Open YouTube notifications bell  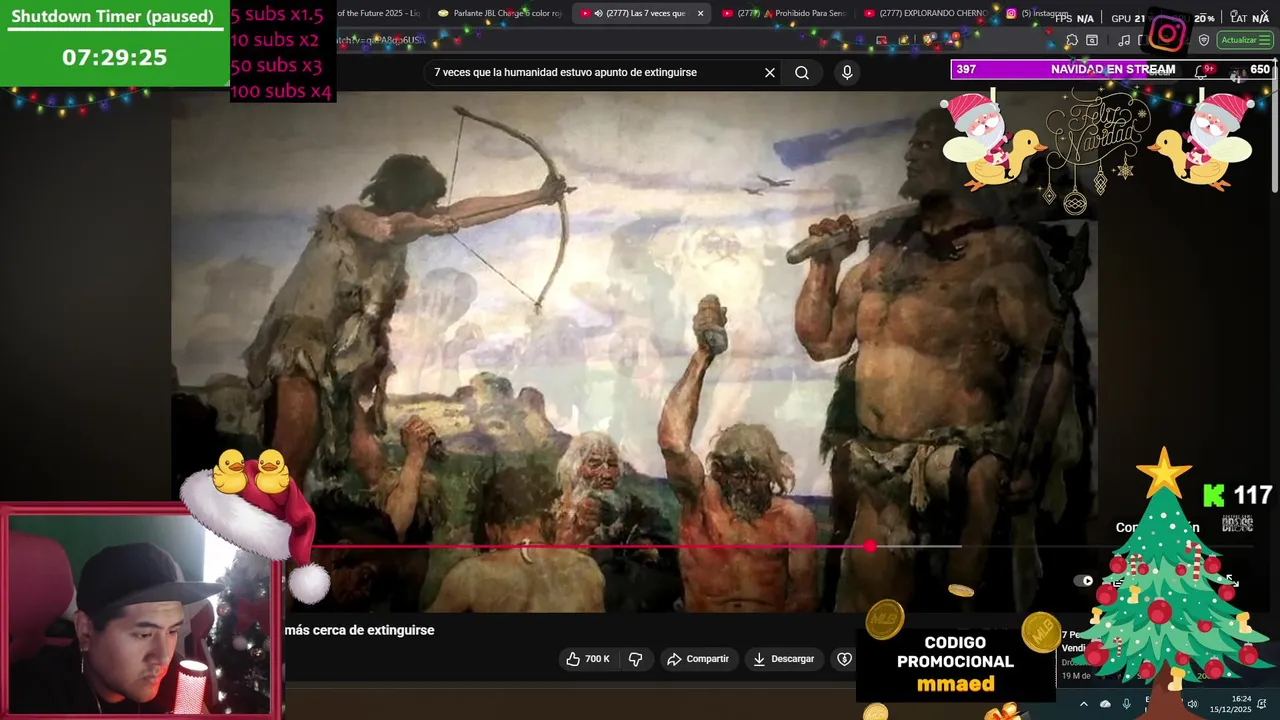(x=1203, y=70)
